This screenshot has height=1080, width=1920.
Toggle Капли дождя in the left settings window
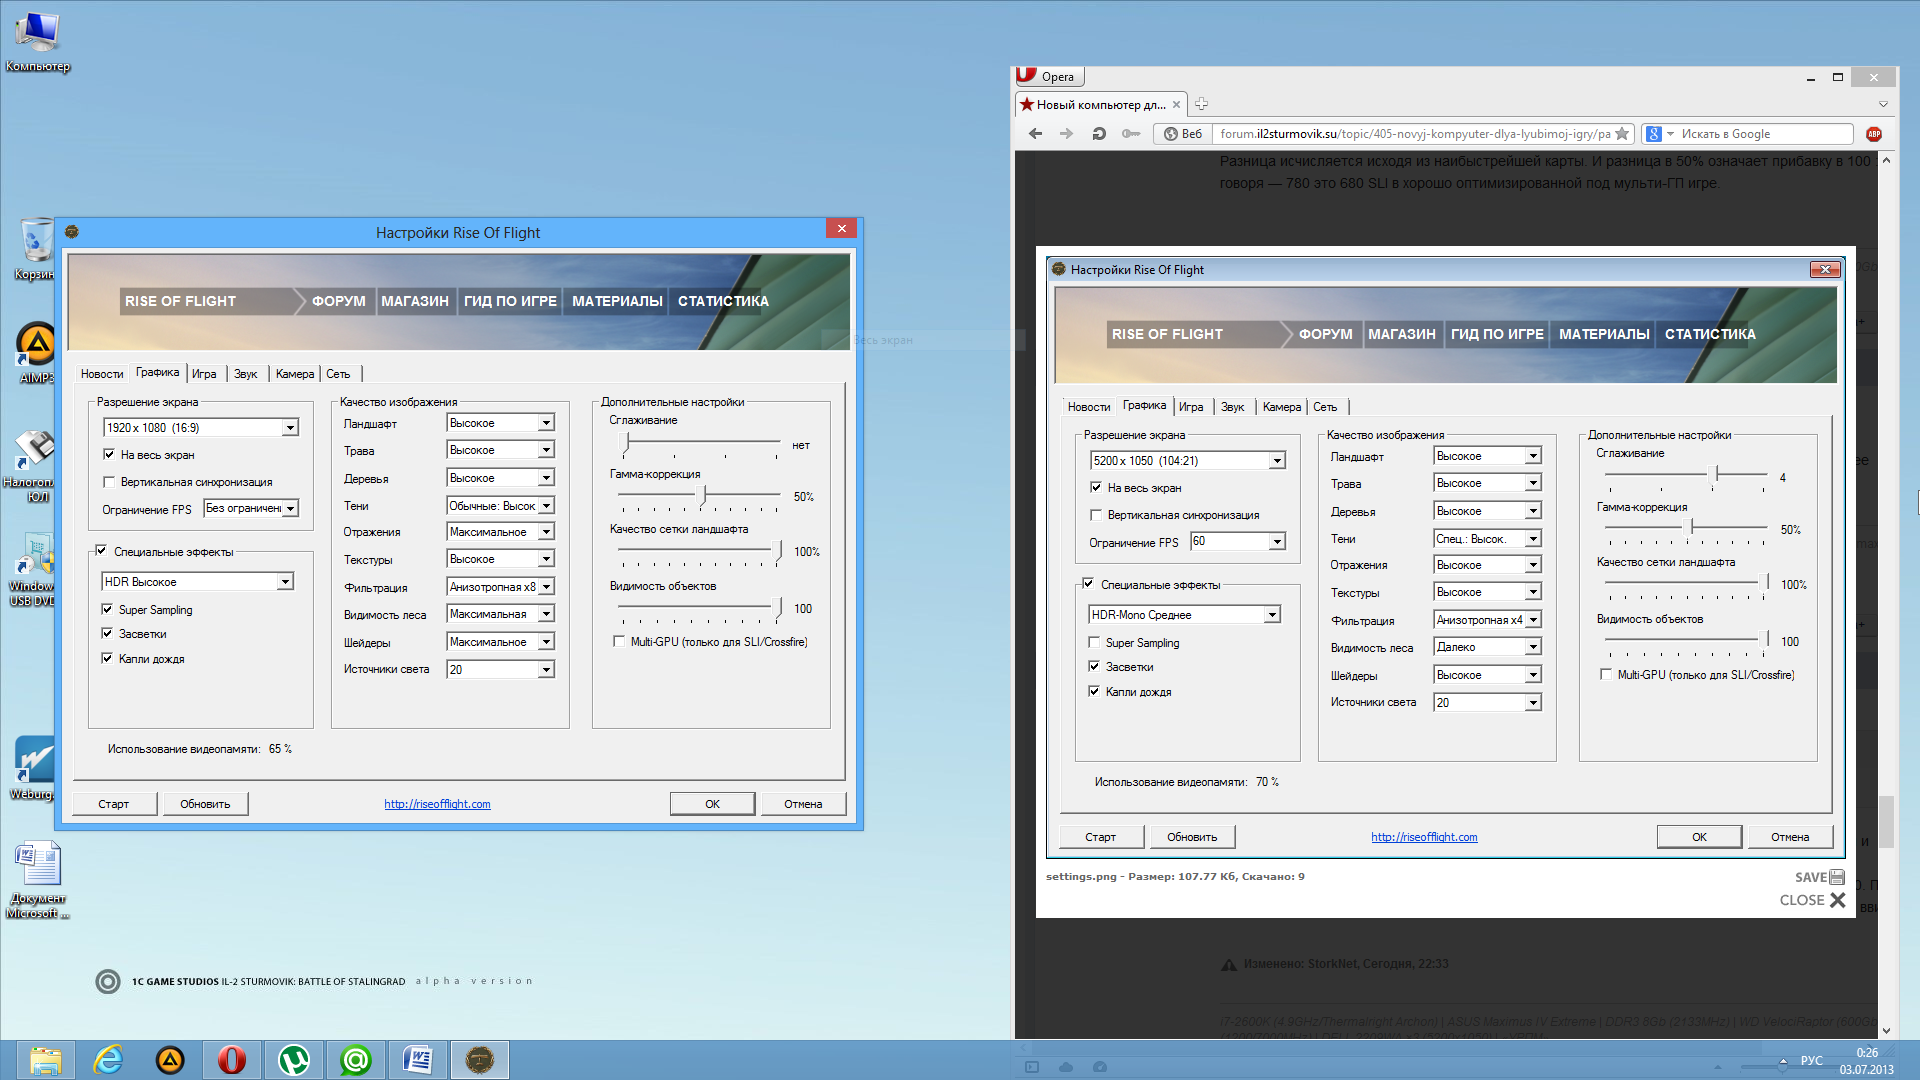[107, 658]
